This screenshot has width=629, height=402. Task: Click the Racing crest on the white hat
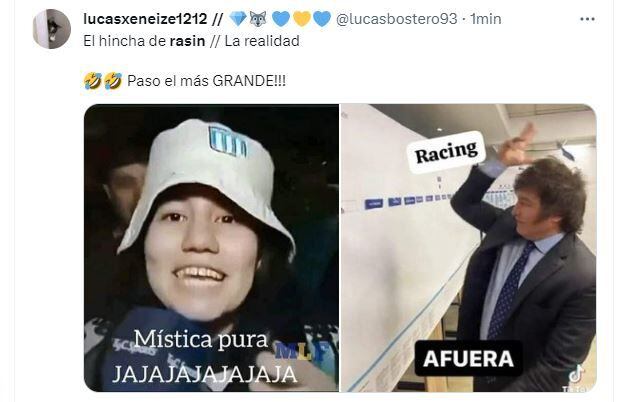coord(227,141)
